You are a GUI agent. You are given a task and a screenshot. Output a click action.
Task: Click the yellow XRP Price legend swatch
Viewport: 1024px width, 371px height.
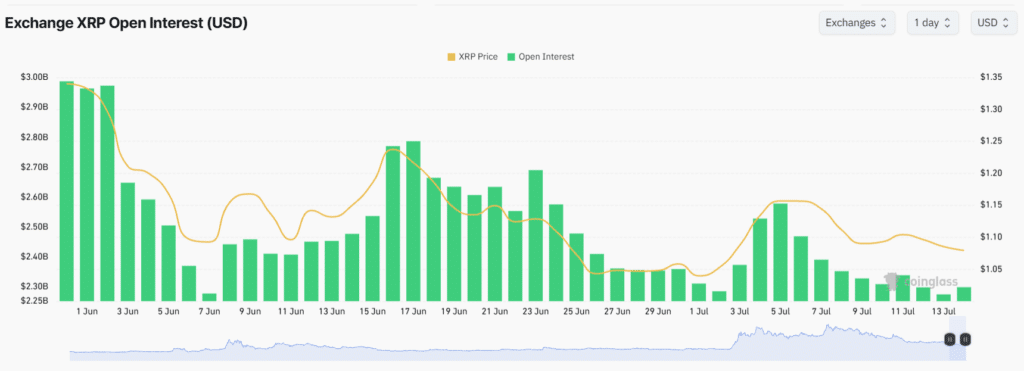(451, 57)
